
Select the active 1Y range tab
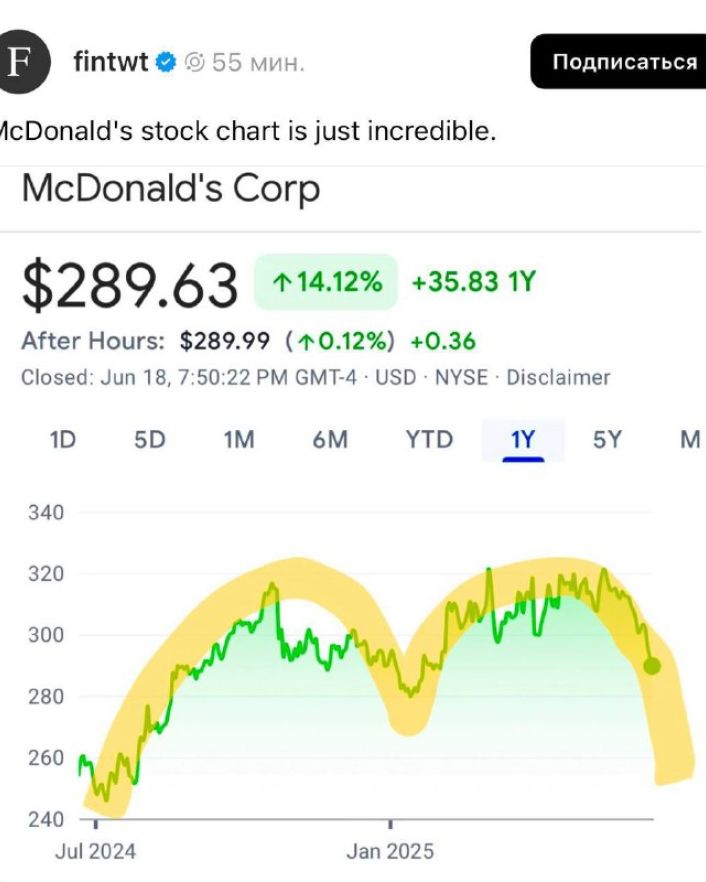523,440
